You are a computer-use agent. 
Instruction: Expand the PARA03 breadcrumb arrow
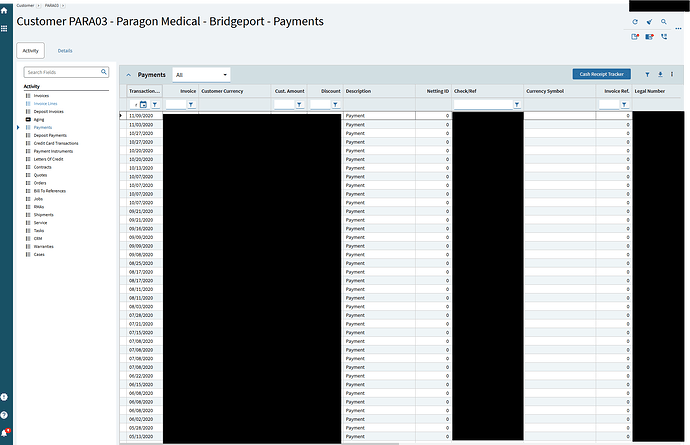pos(63,5)
